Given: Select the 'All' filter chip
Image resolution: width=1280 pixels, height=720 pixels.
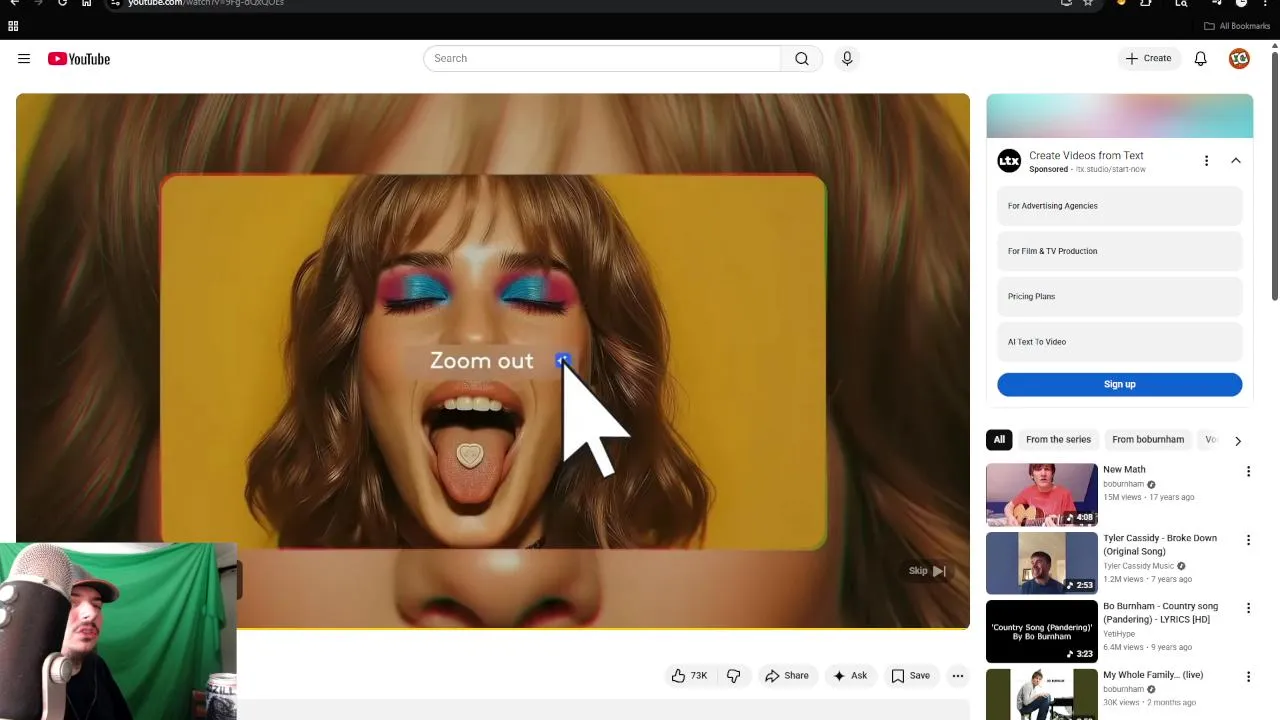Looking at the screenshot, I should [999, 440].
